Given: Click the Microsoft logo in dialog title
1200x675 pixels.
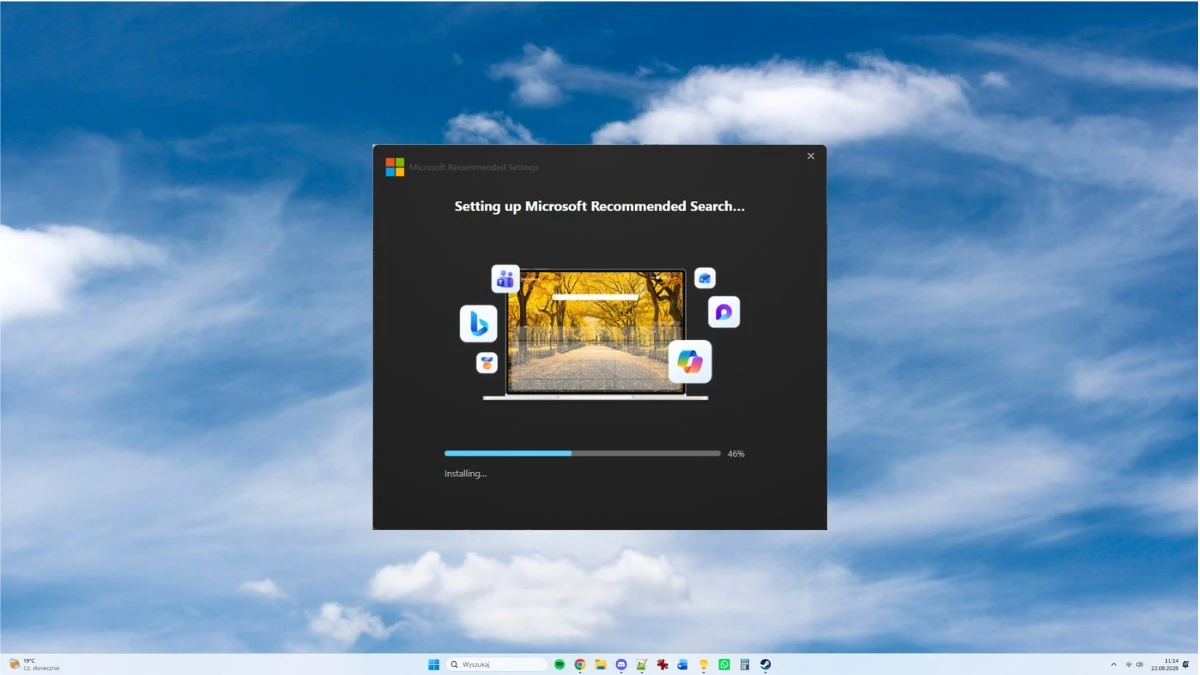Looking at the screenshot, I should pos(395,167).
